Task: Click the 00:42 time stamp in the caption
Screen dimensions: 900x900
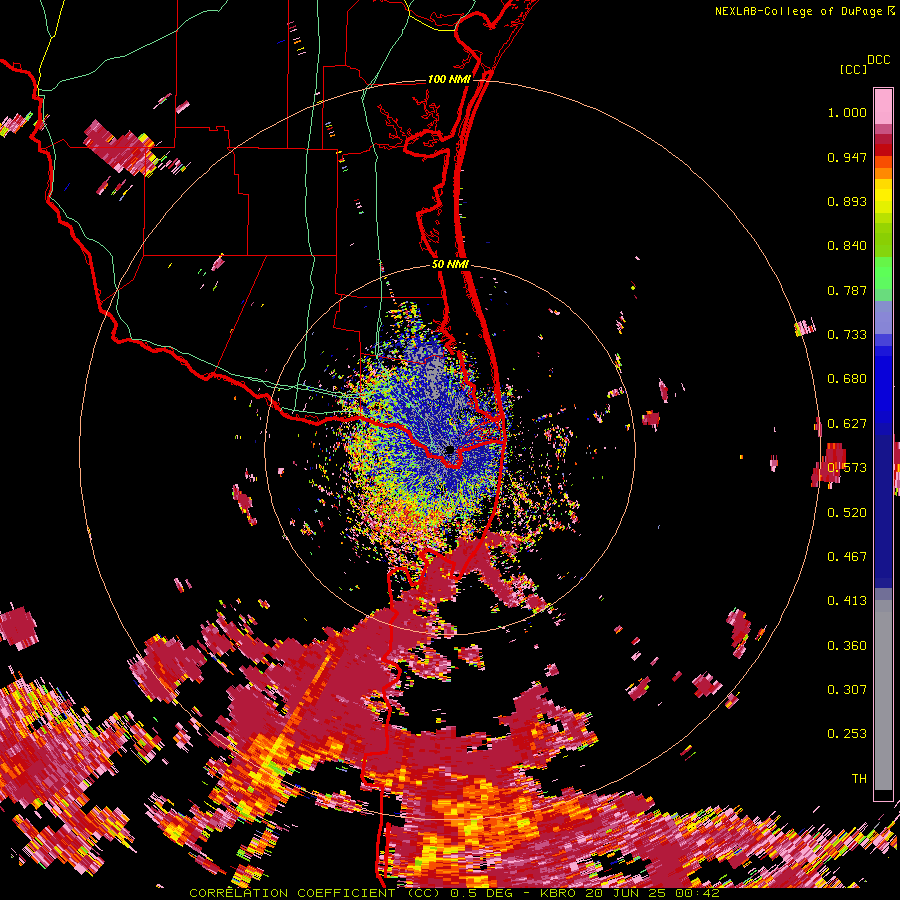Action: pos(698,893)
